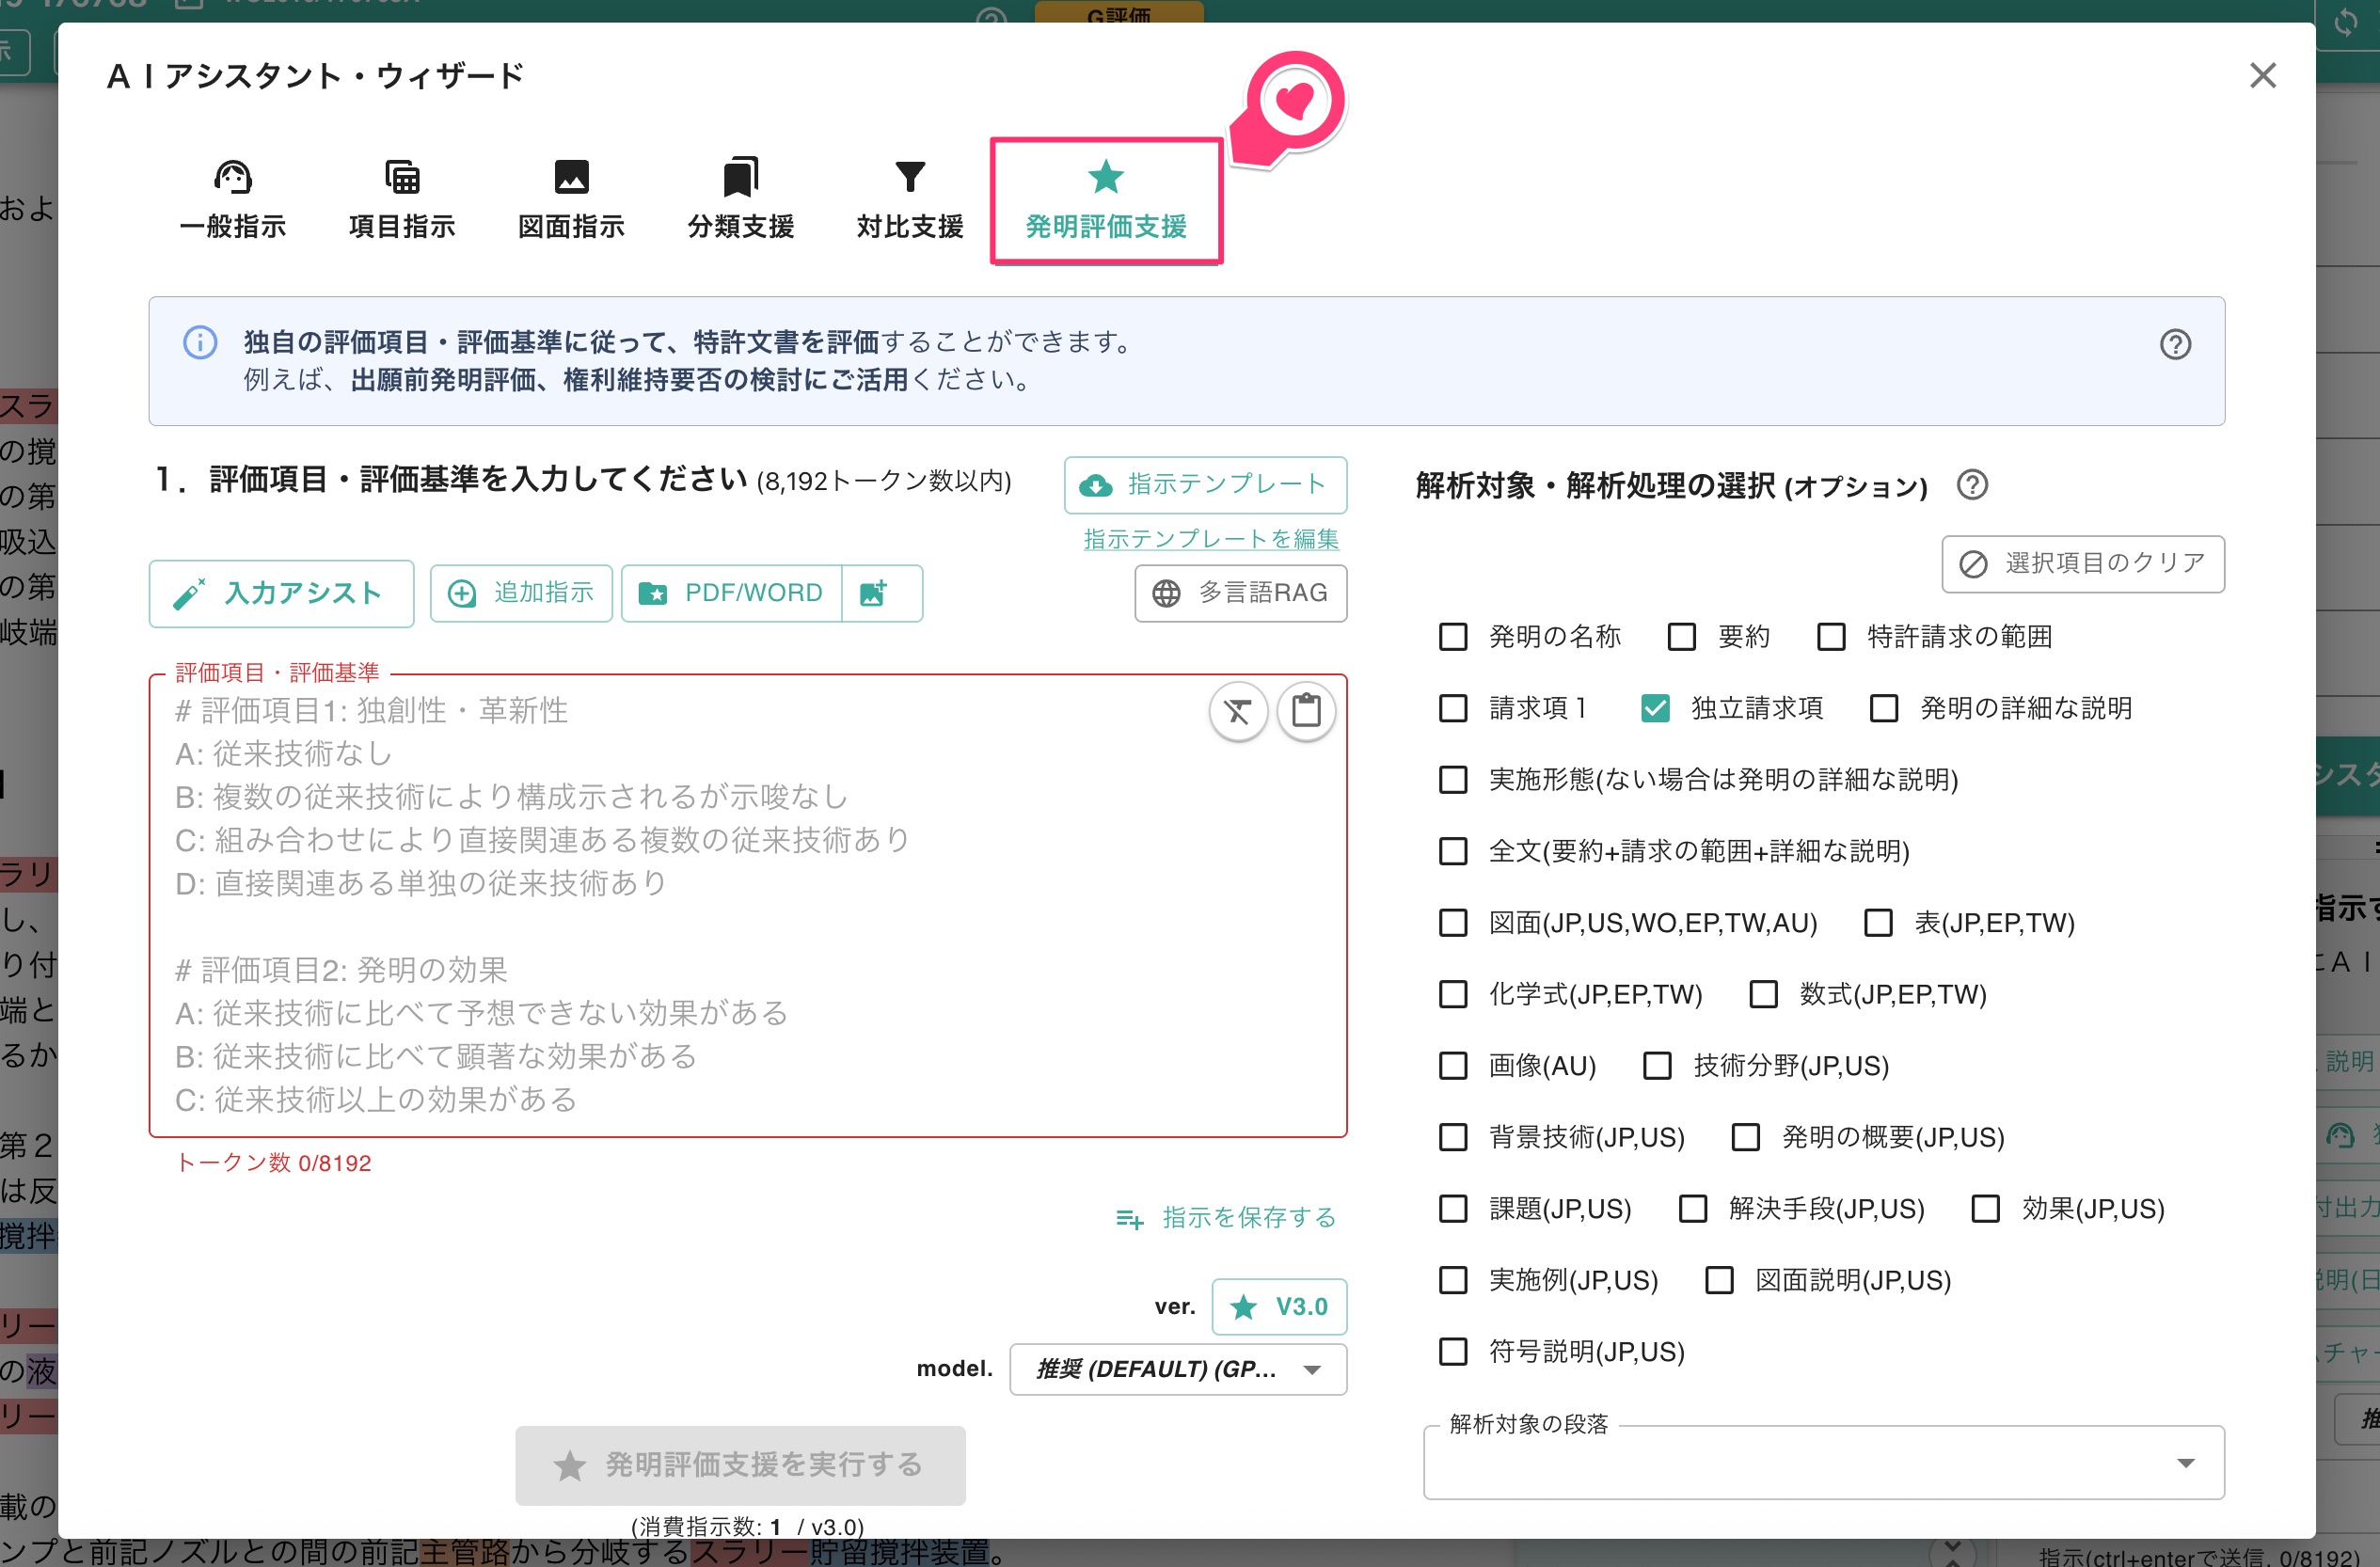Click the 選択項目のクリア button

2083,564
